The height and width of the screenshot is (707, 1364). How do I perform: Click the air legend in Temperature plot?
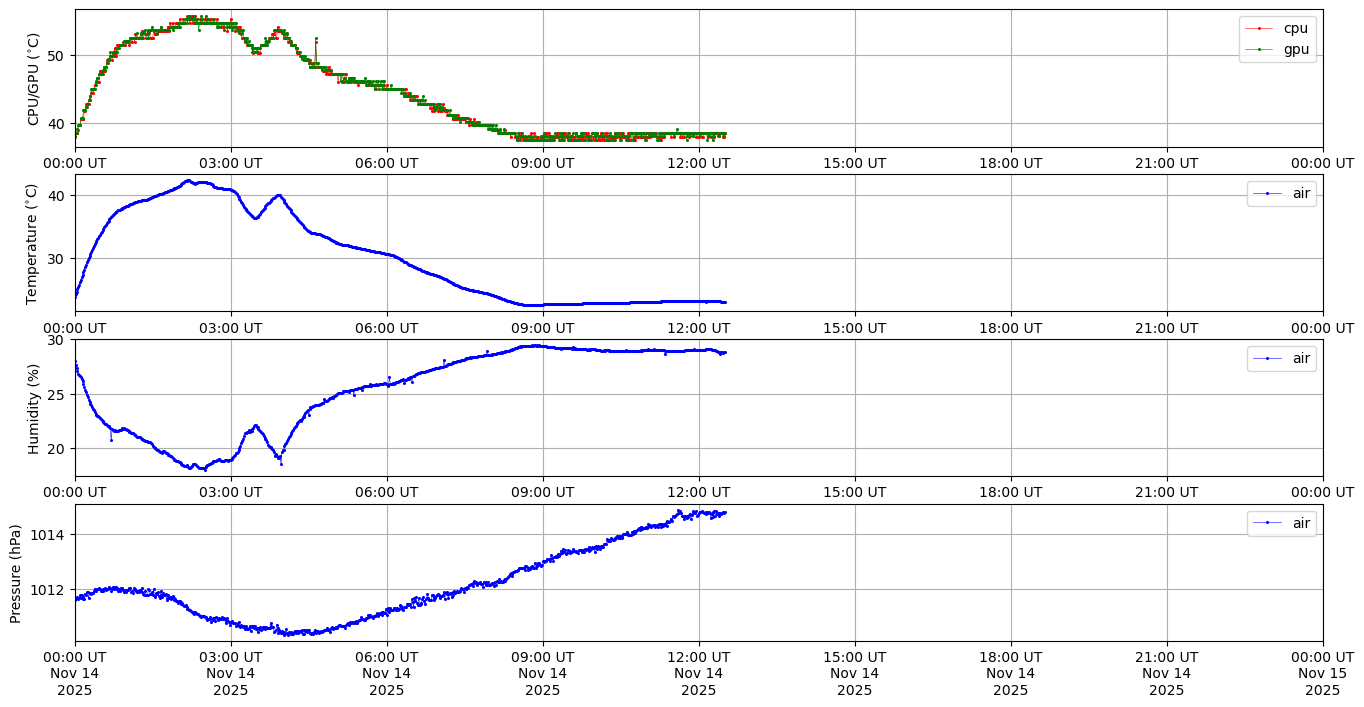[x=1301, y=194]
